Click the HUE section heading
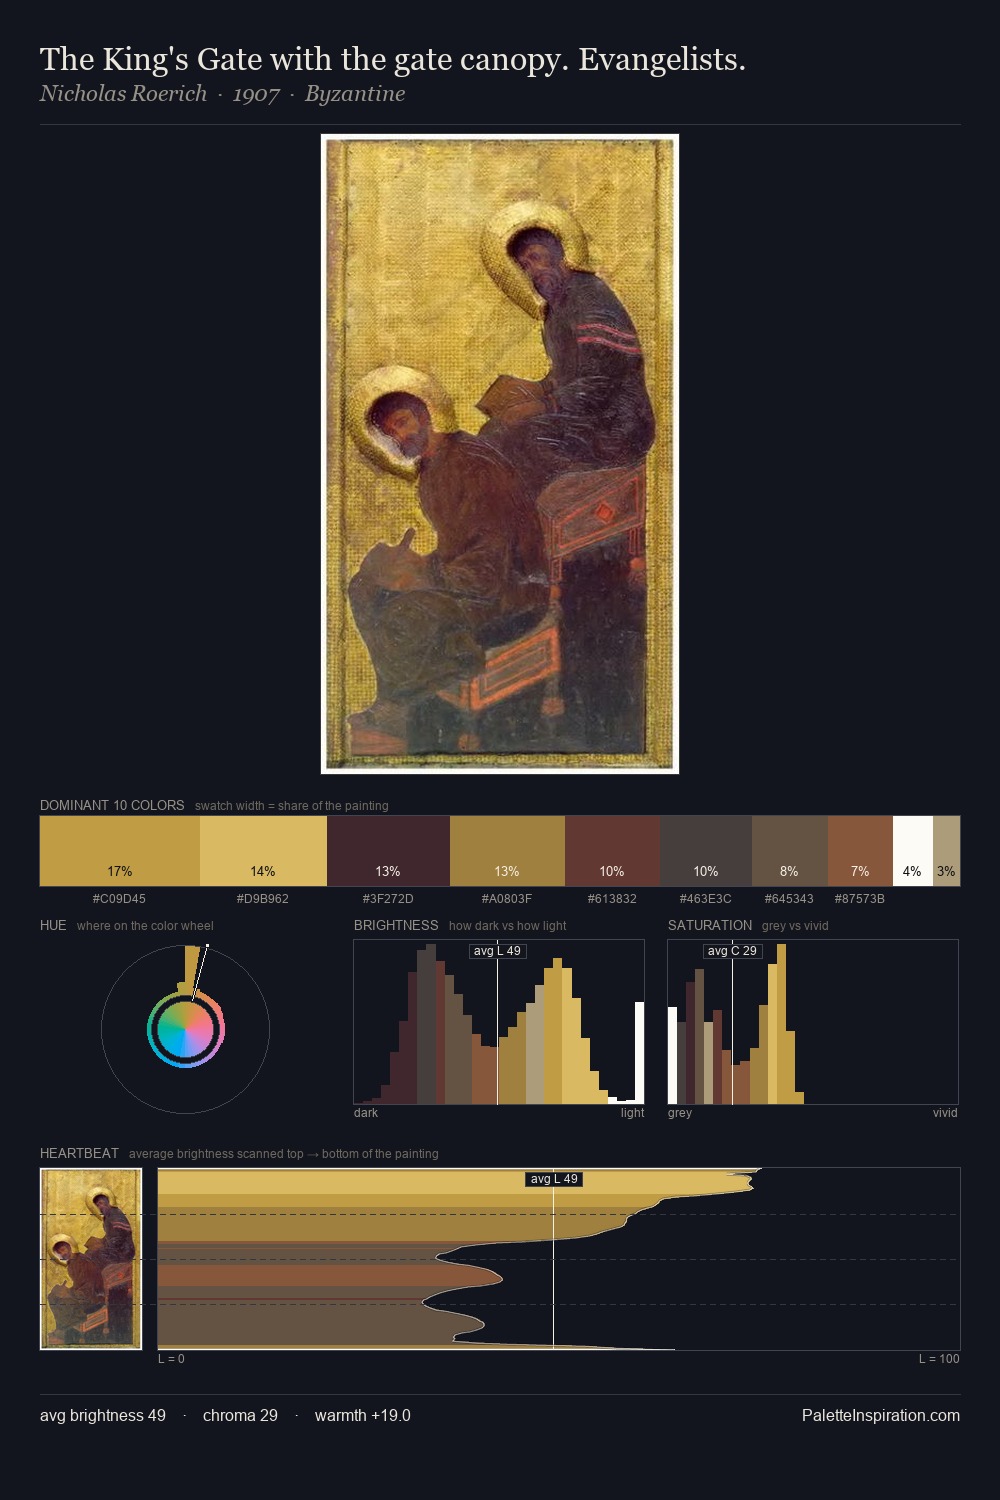 pos(53,925)
